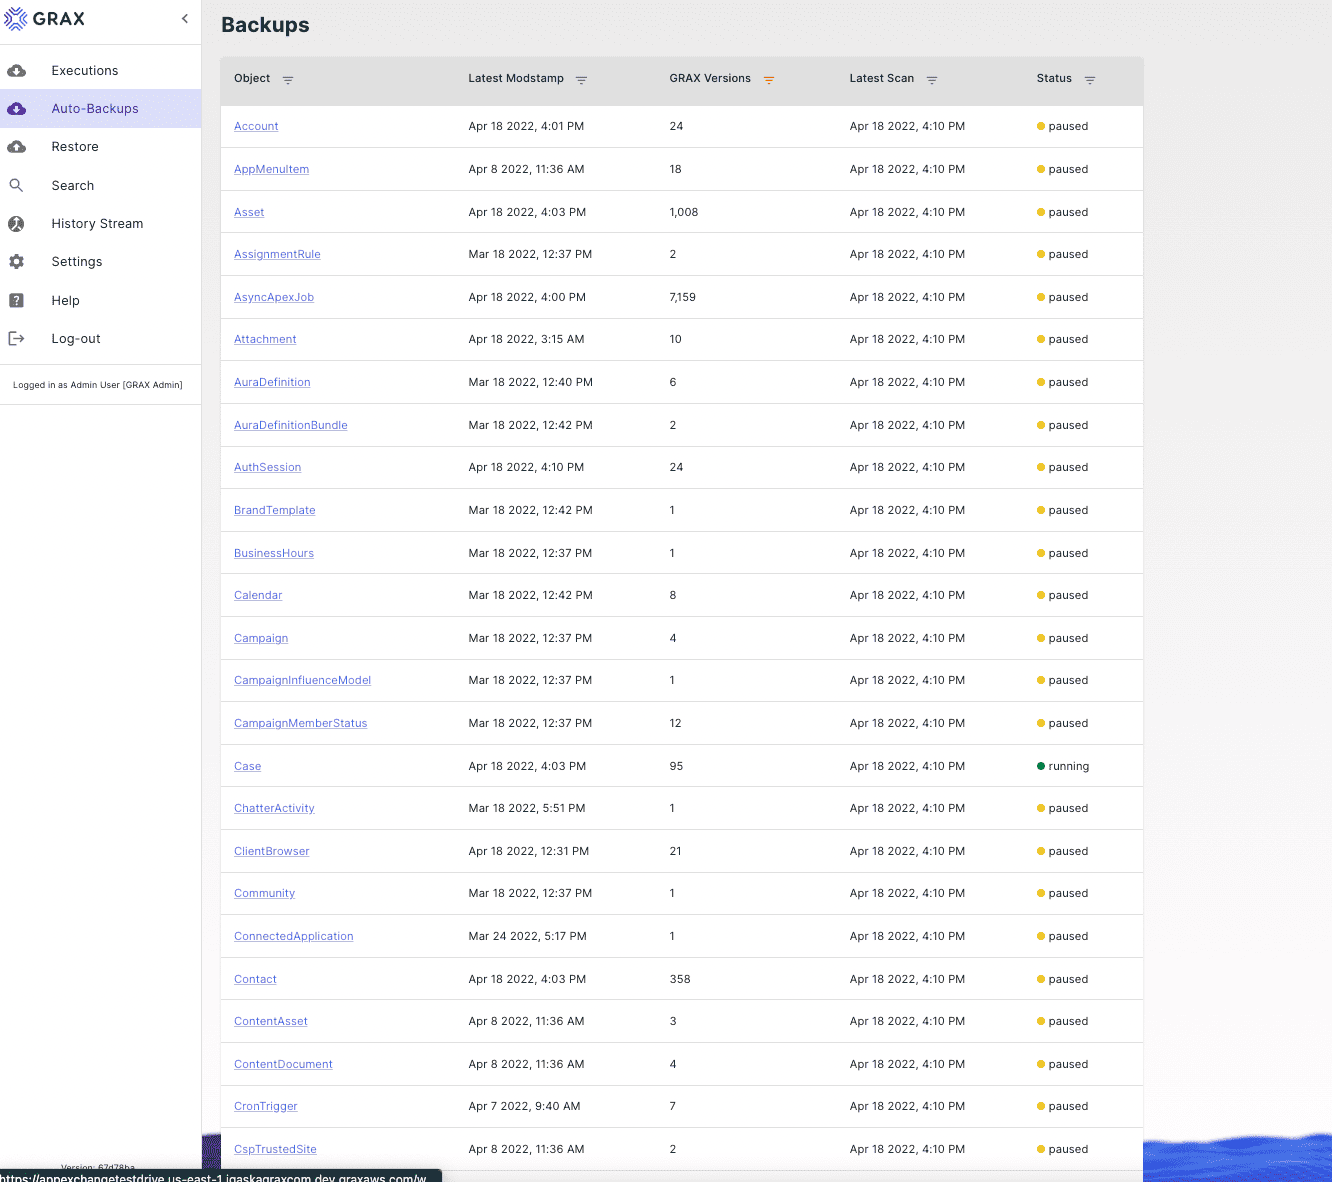Open the AuraDefinitionBundle object link

pos(291,426)
